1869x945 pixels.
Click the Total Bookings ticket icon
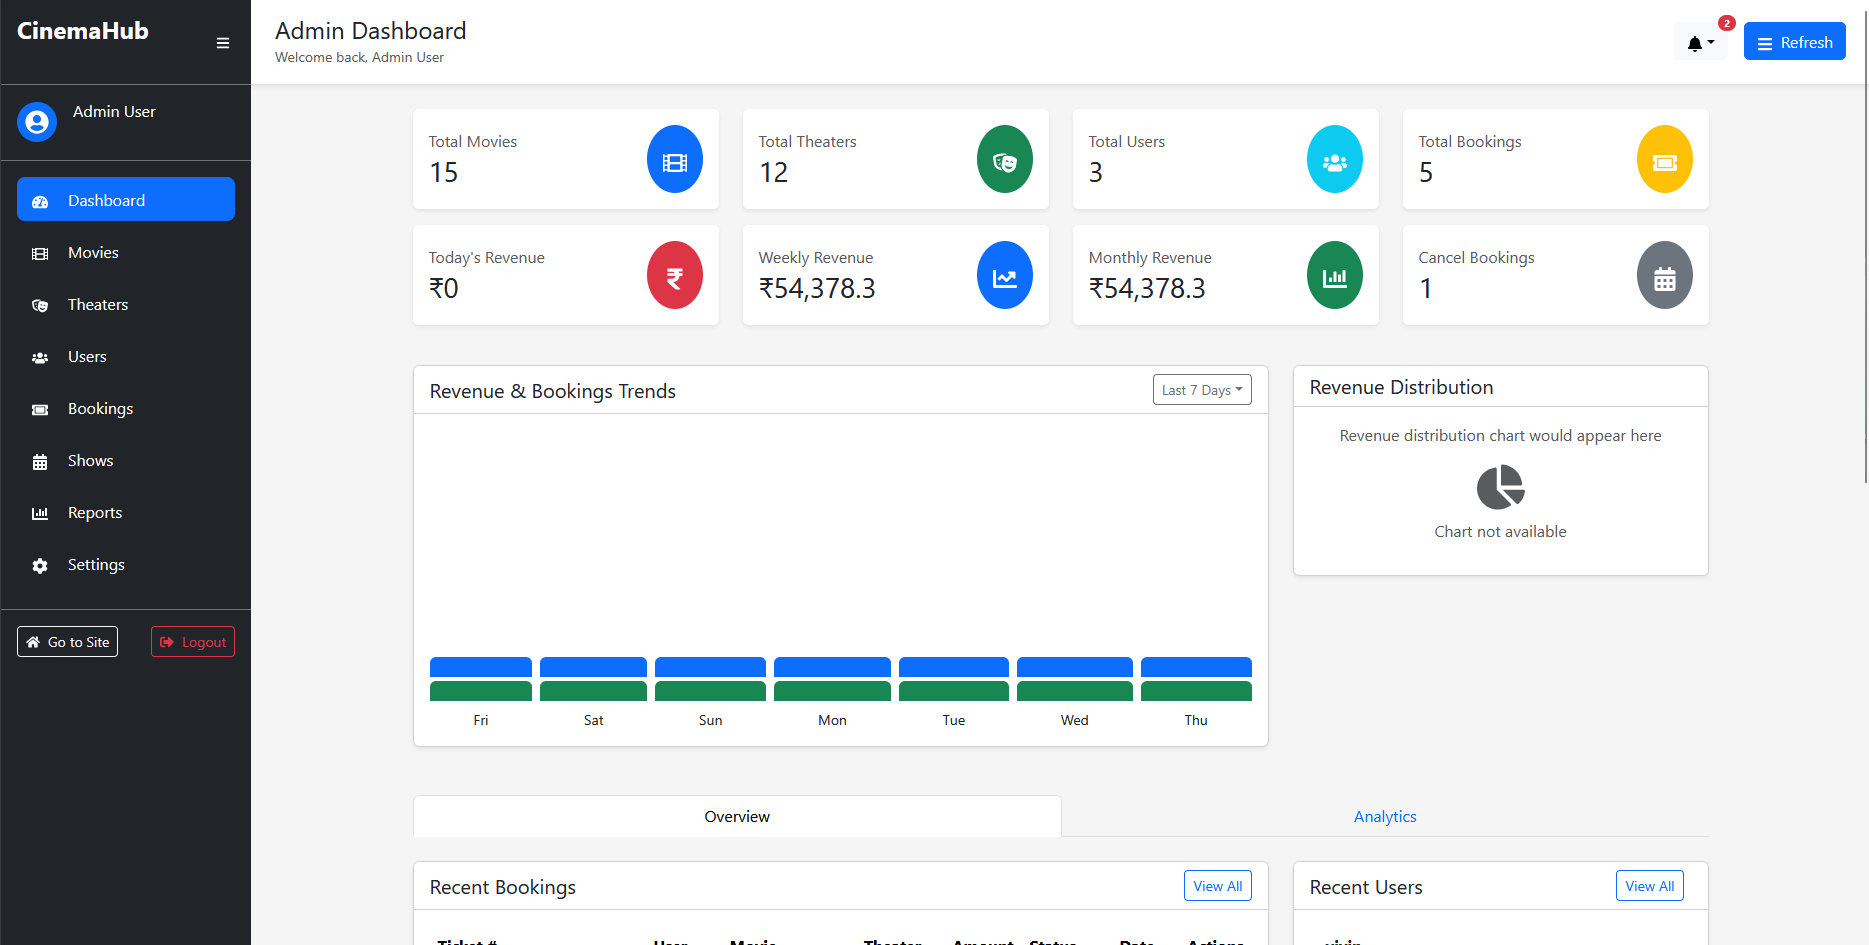coord(1665,160)
